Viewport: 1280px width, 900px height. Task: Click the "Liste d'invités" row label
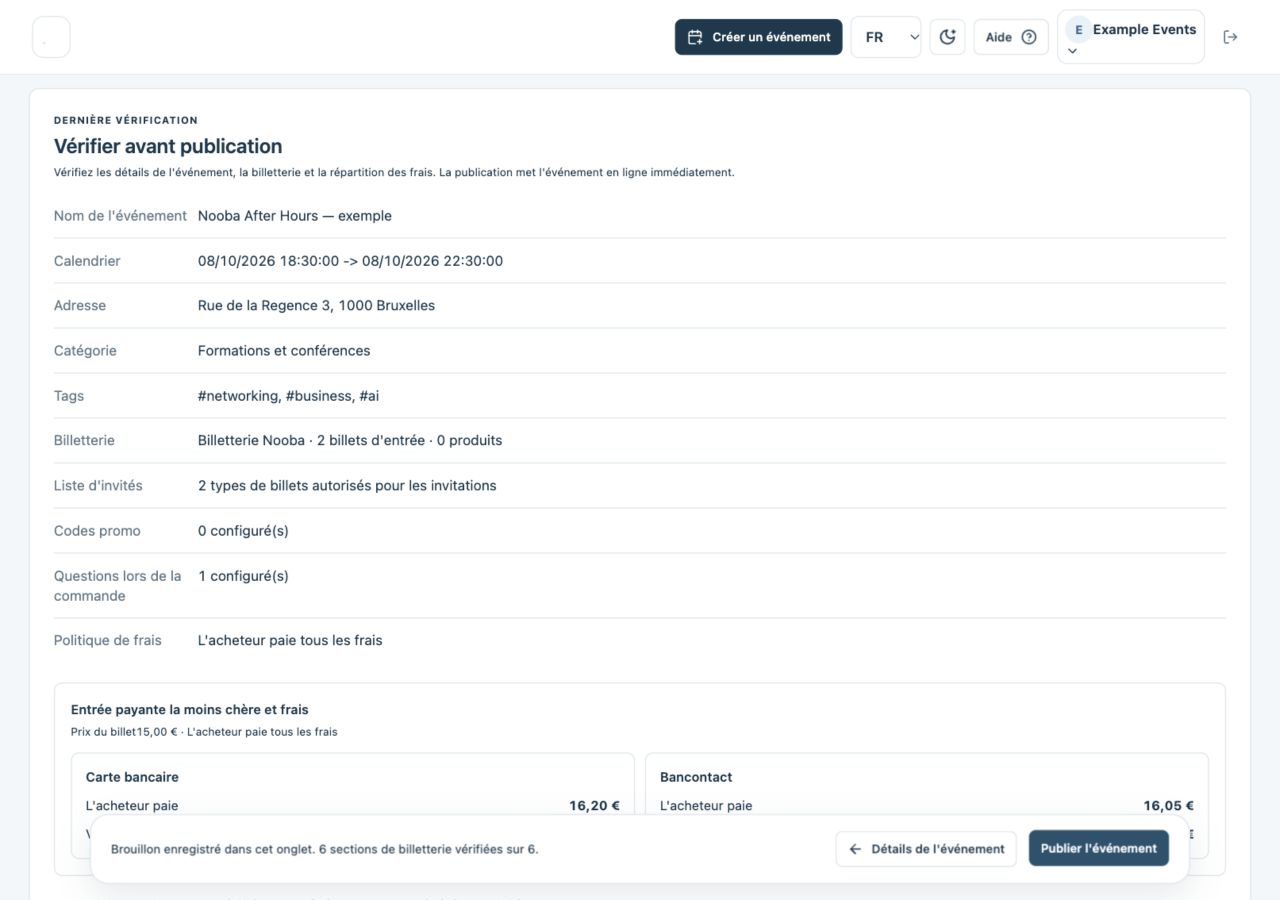98,486
